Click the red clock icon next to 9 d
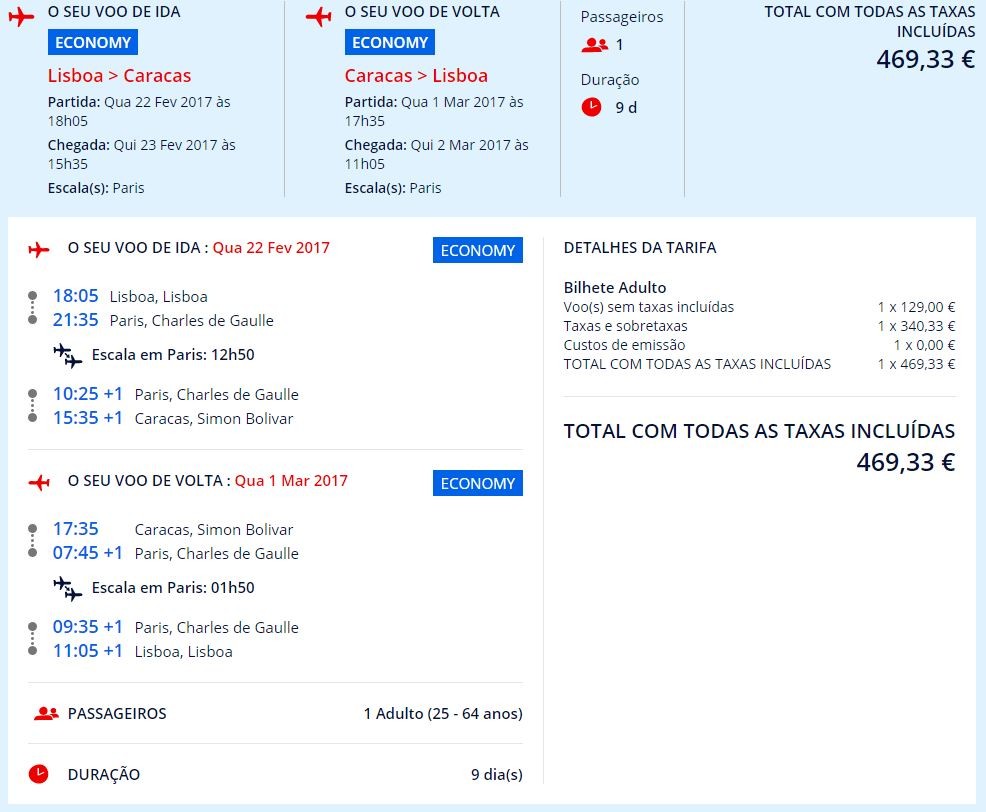This screenshot has width=986, height=812. tap(592, 107)
